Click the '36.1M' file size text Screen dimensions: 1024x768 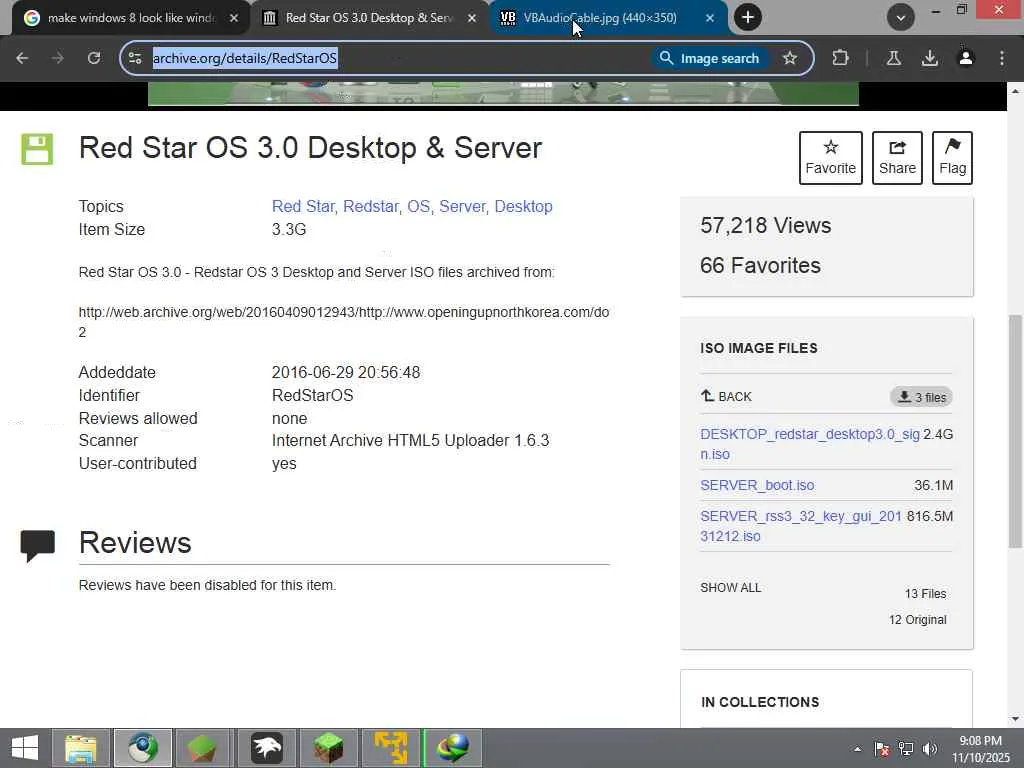[x=933, y=485]
